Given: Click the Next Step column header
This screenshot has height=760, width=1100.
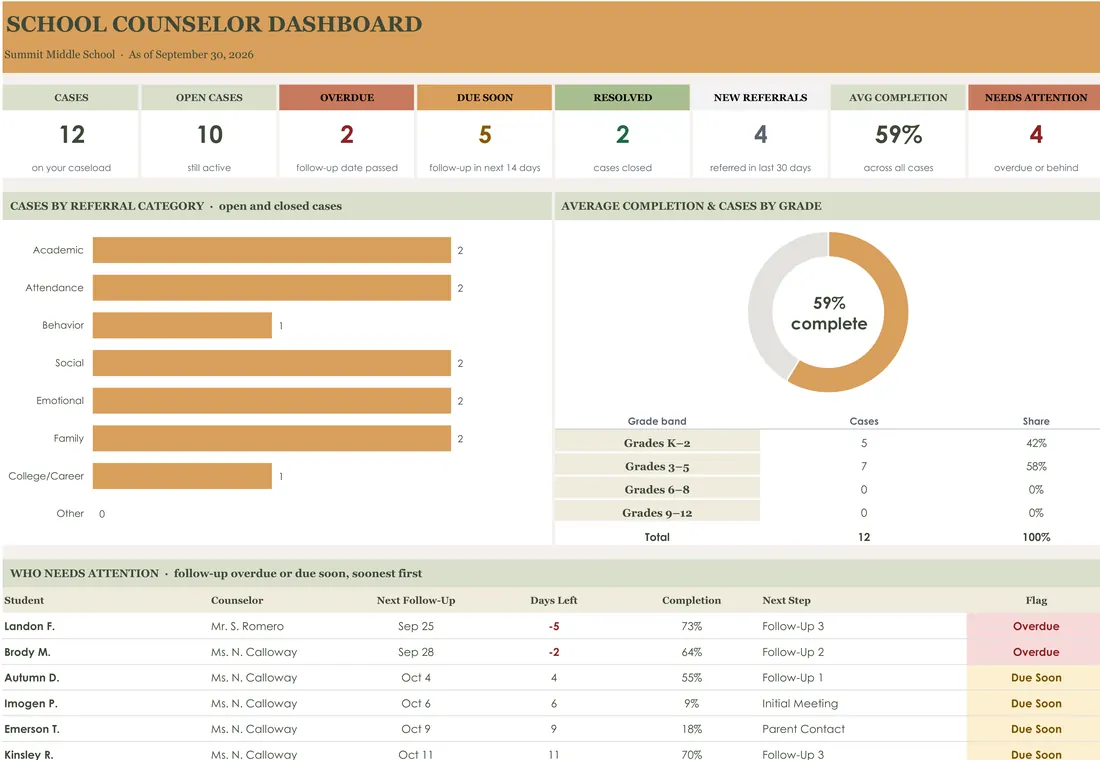Looking at the screenshot, I should click(786, 600).
